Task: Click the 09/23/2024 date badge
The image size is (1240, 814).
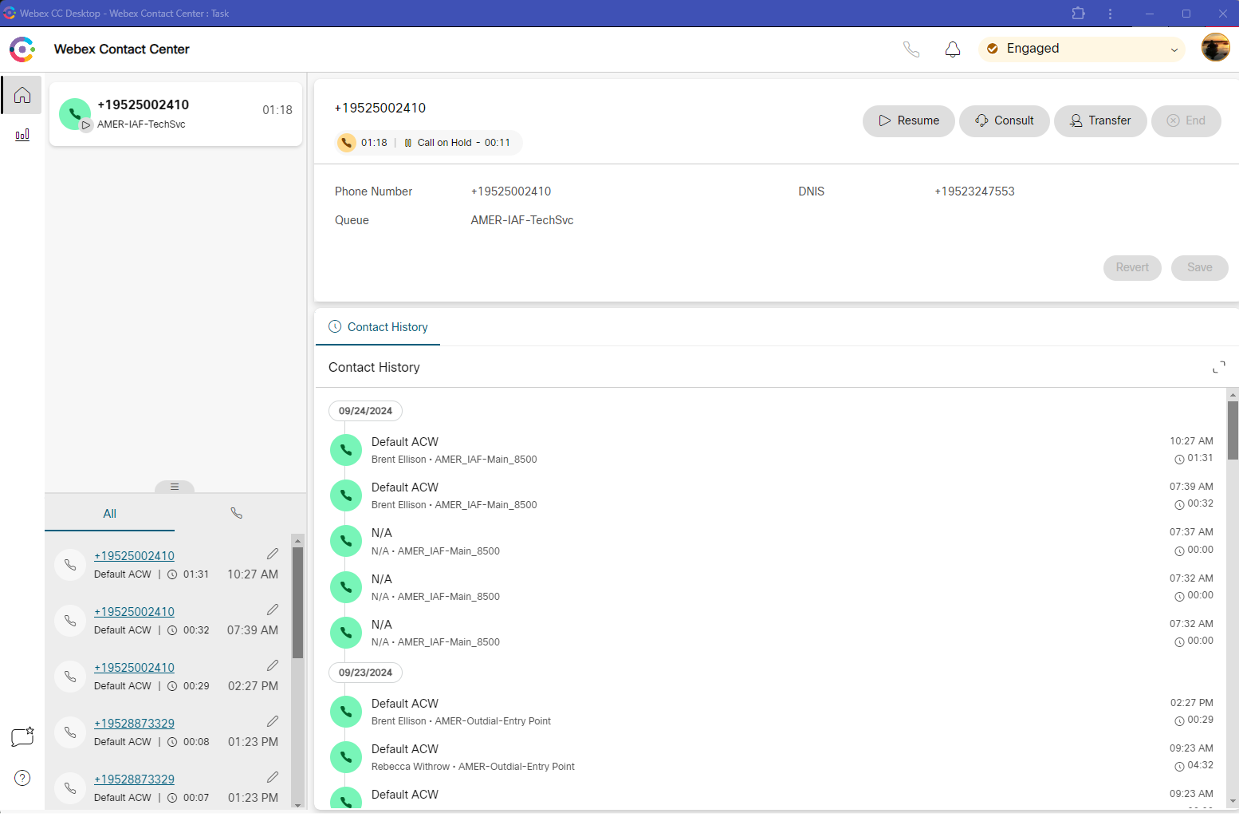Action: click(x=365, y=673)
